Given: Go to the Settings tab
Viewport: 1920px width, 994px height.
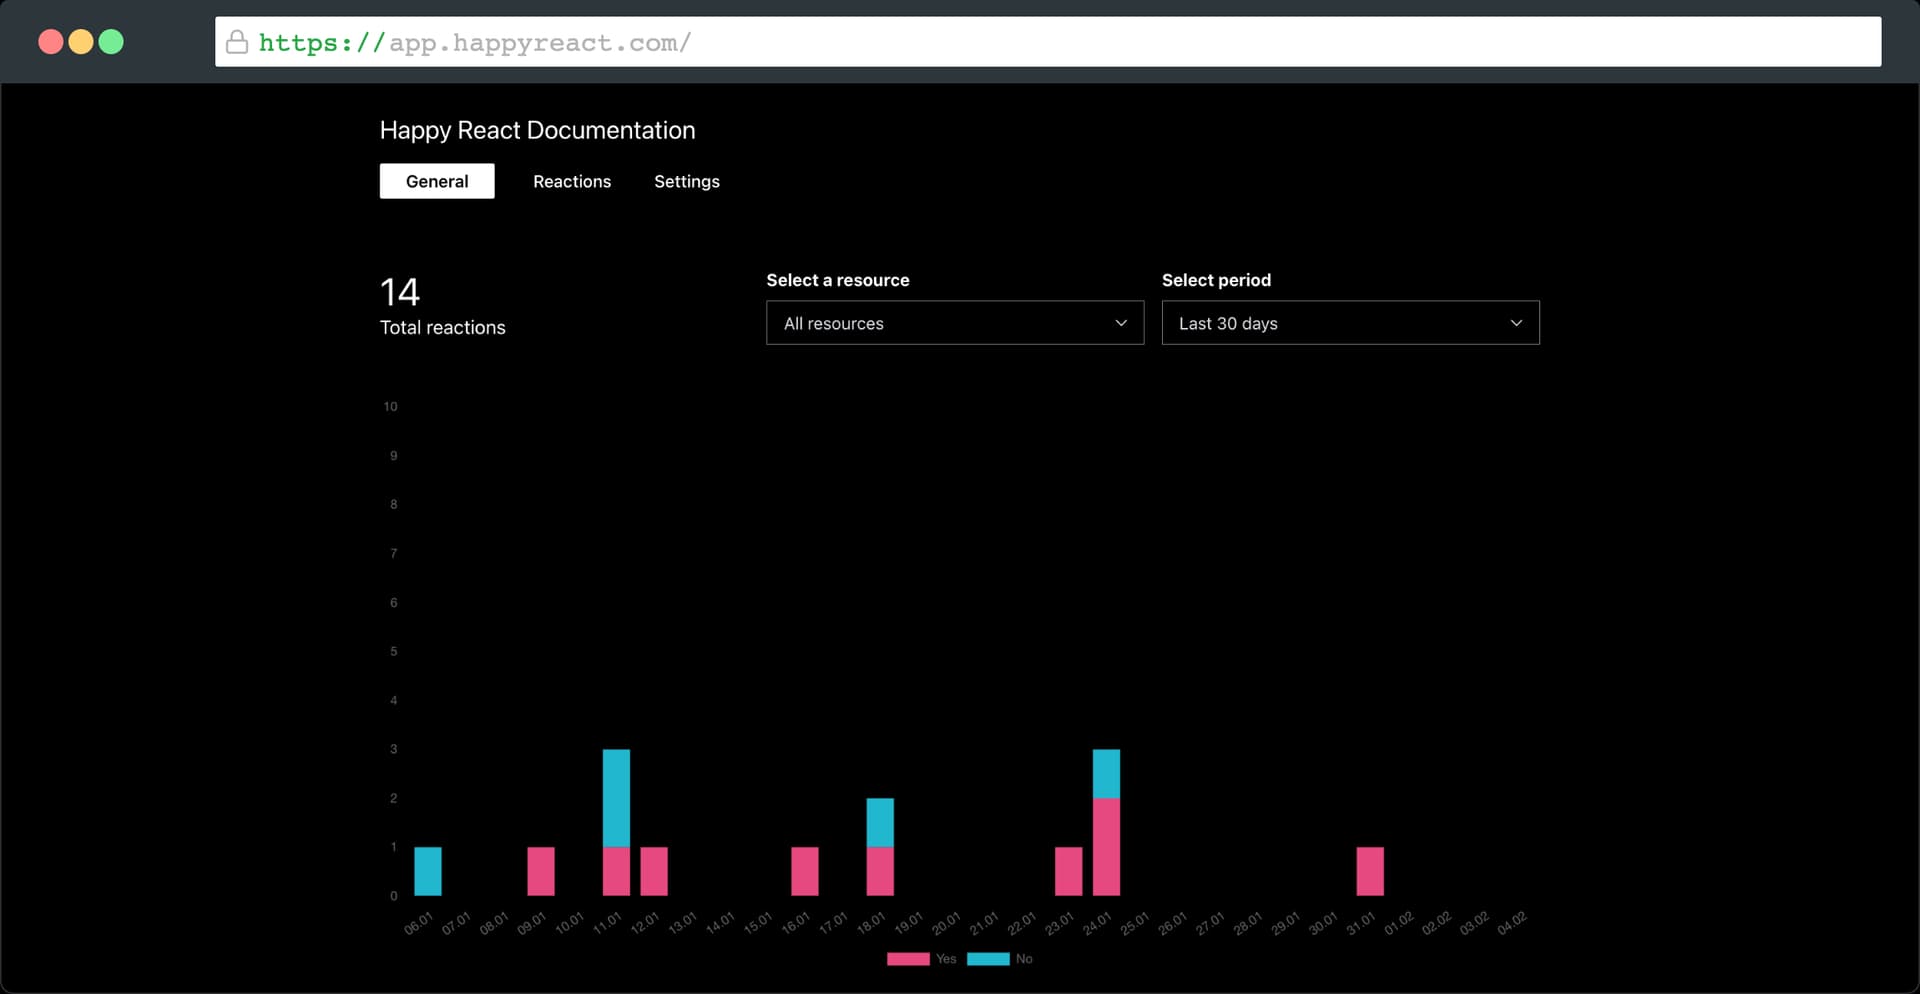Looking at the screenshot, I should click(x=687, y=181).
